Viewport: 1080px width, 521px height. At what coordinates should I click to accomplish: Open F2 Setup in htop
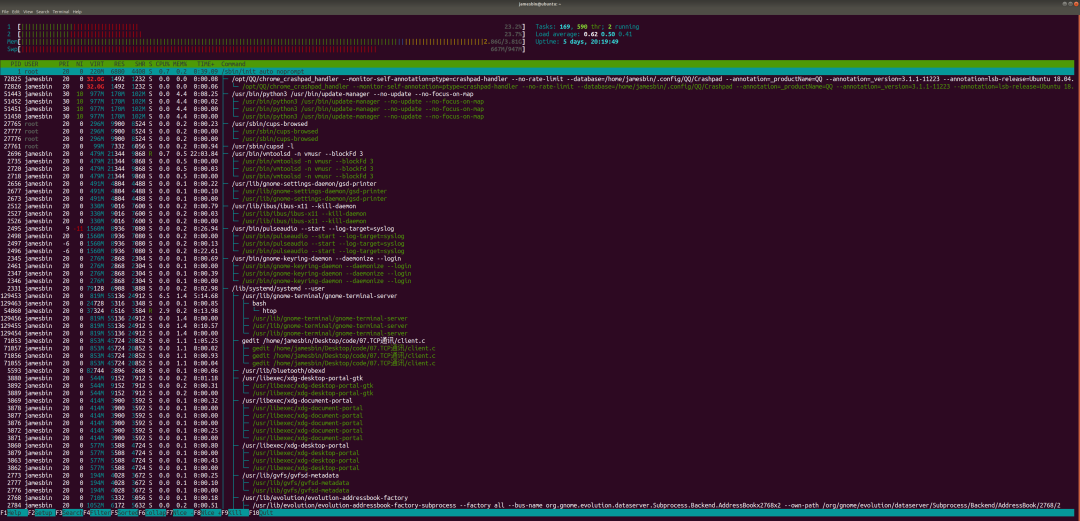click(41, 513)
